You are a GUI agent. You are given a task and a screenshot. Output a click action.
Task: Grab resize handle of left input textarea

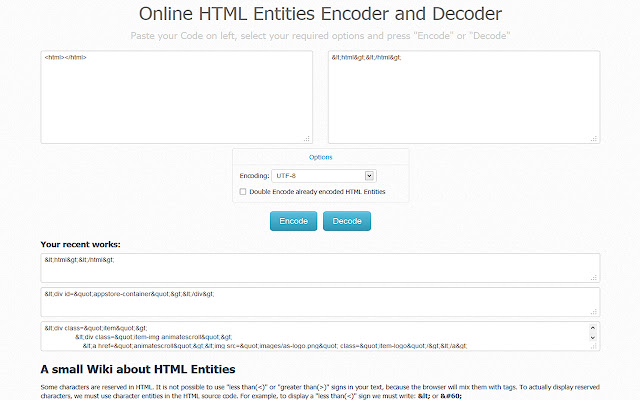pyautogui.click(x=307, y=139)
